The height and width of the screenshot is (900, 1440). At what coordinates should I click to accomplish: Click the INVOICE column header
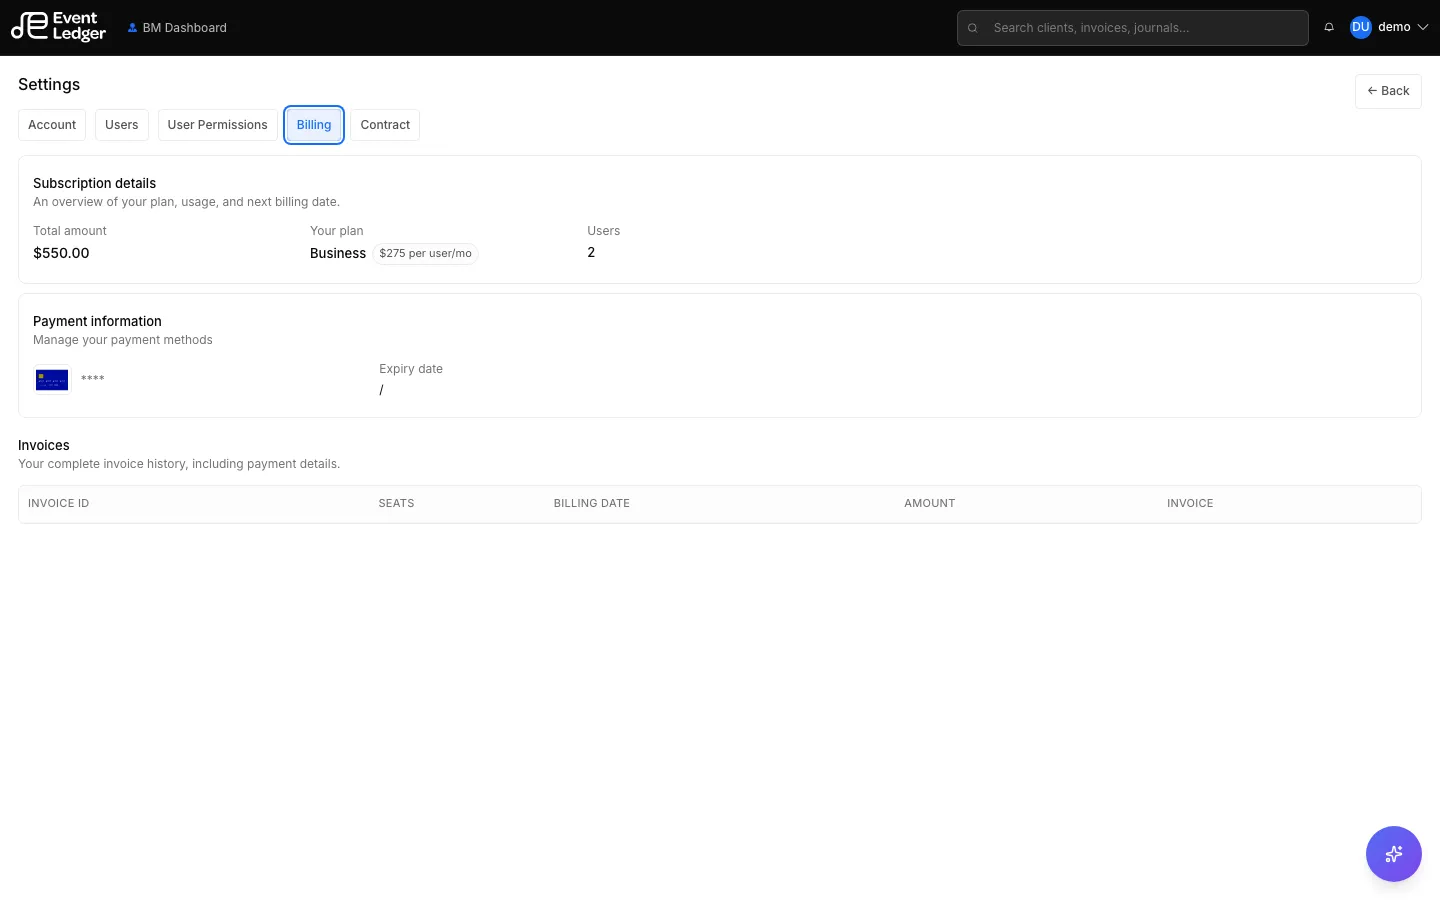[1190, 504]
